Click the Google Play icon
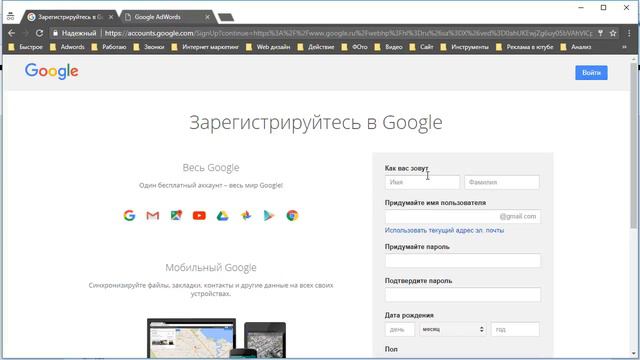 269,216
